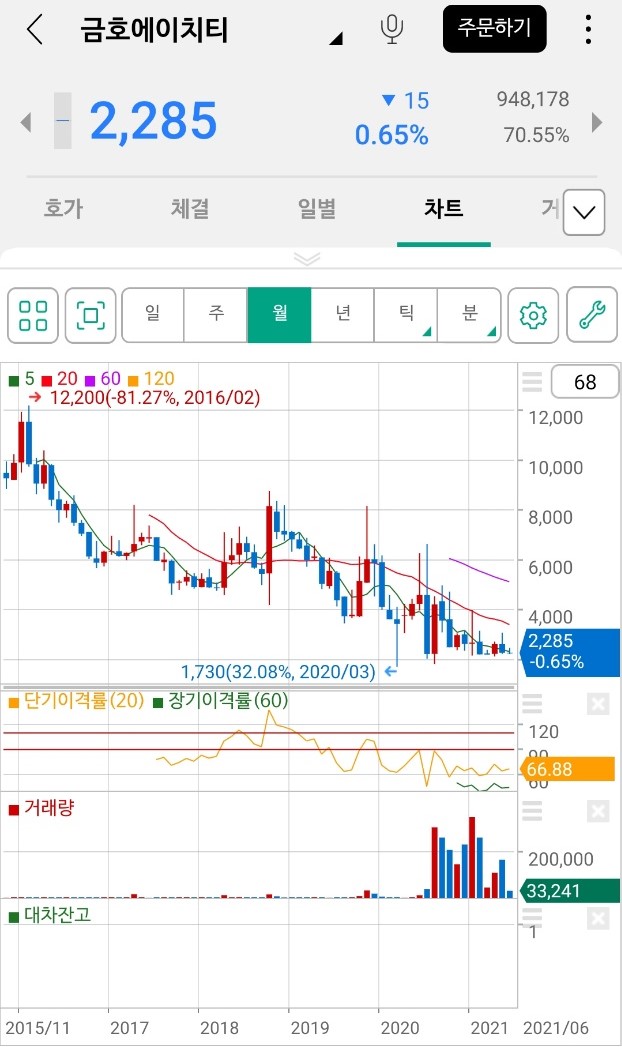Open the three-dot more options menu

tap(588, 29)
